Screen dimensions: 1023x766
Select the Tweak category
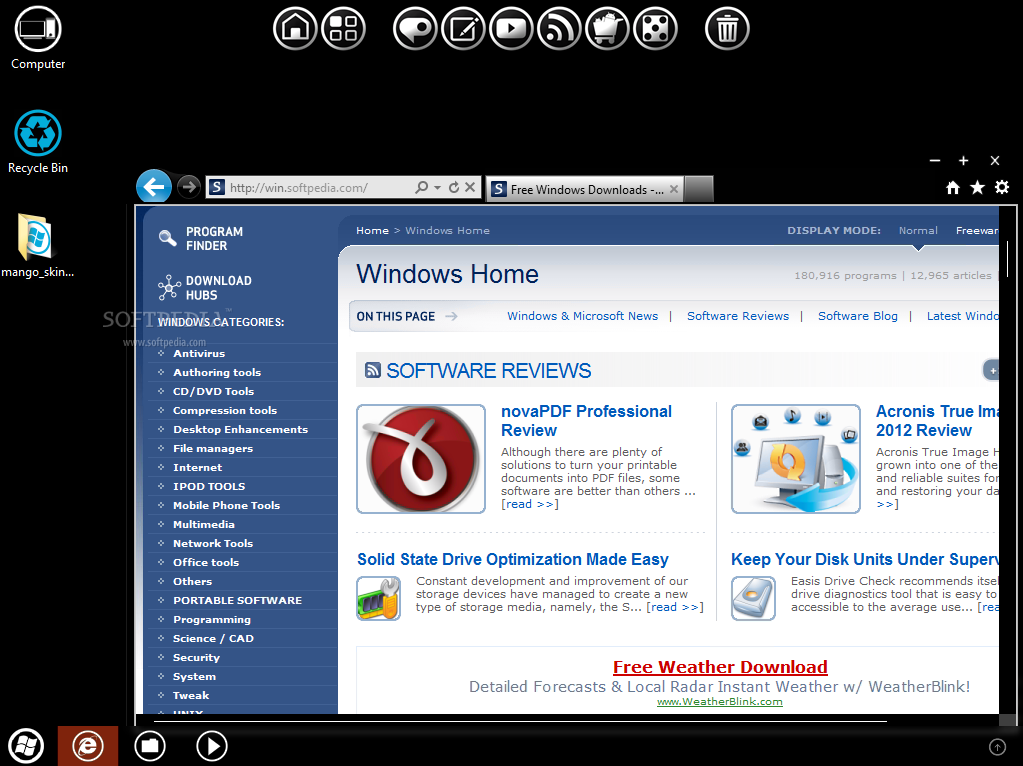pyautogui.click(x=191, y=695)
